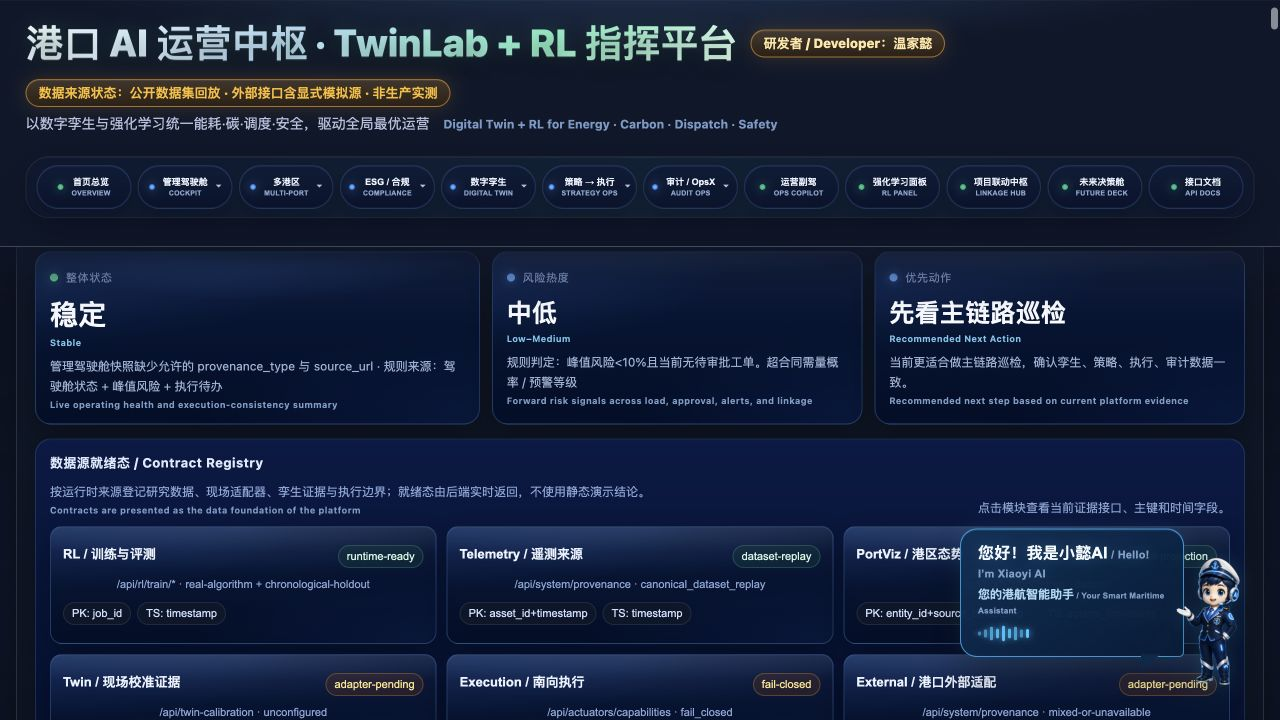The width and height of the screenshot is (1280, 720).
Task: Open the 未来决策舱 Future Deck tab
Action: (1094, 187)
